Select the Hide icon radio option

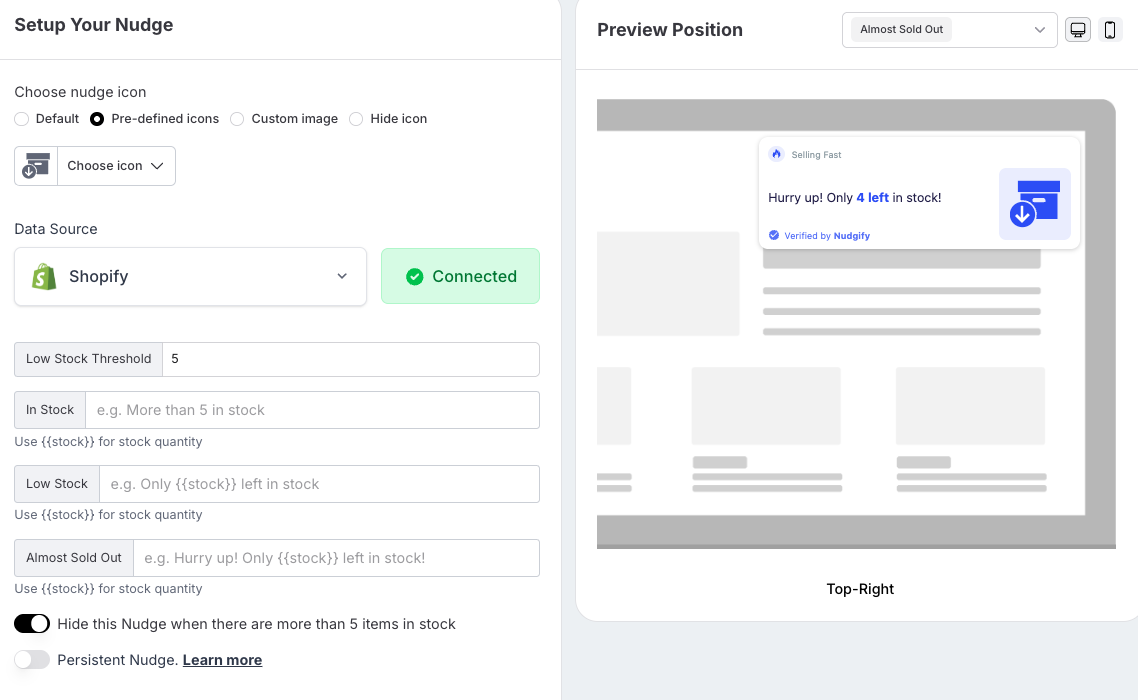356,119
